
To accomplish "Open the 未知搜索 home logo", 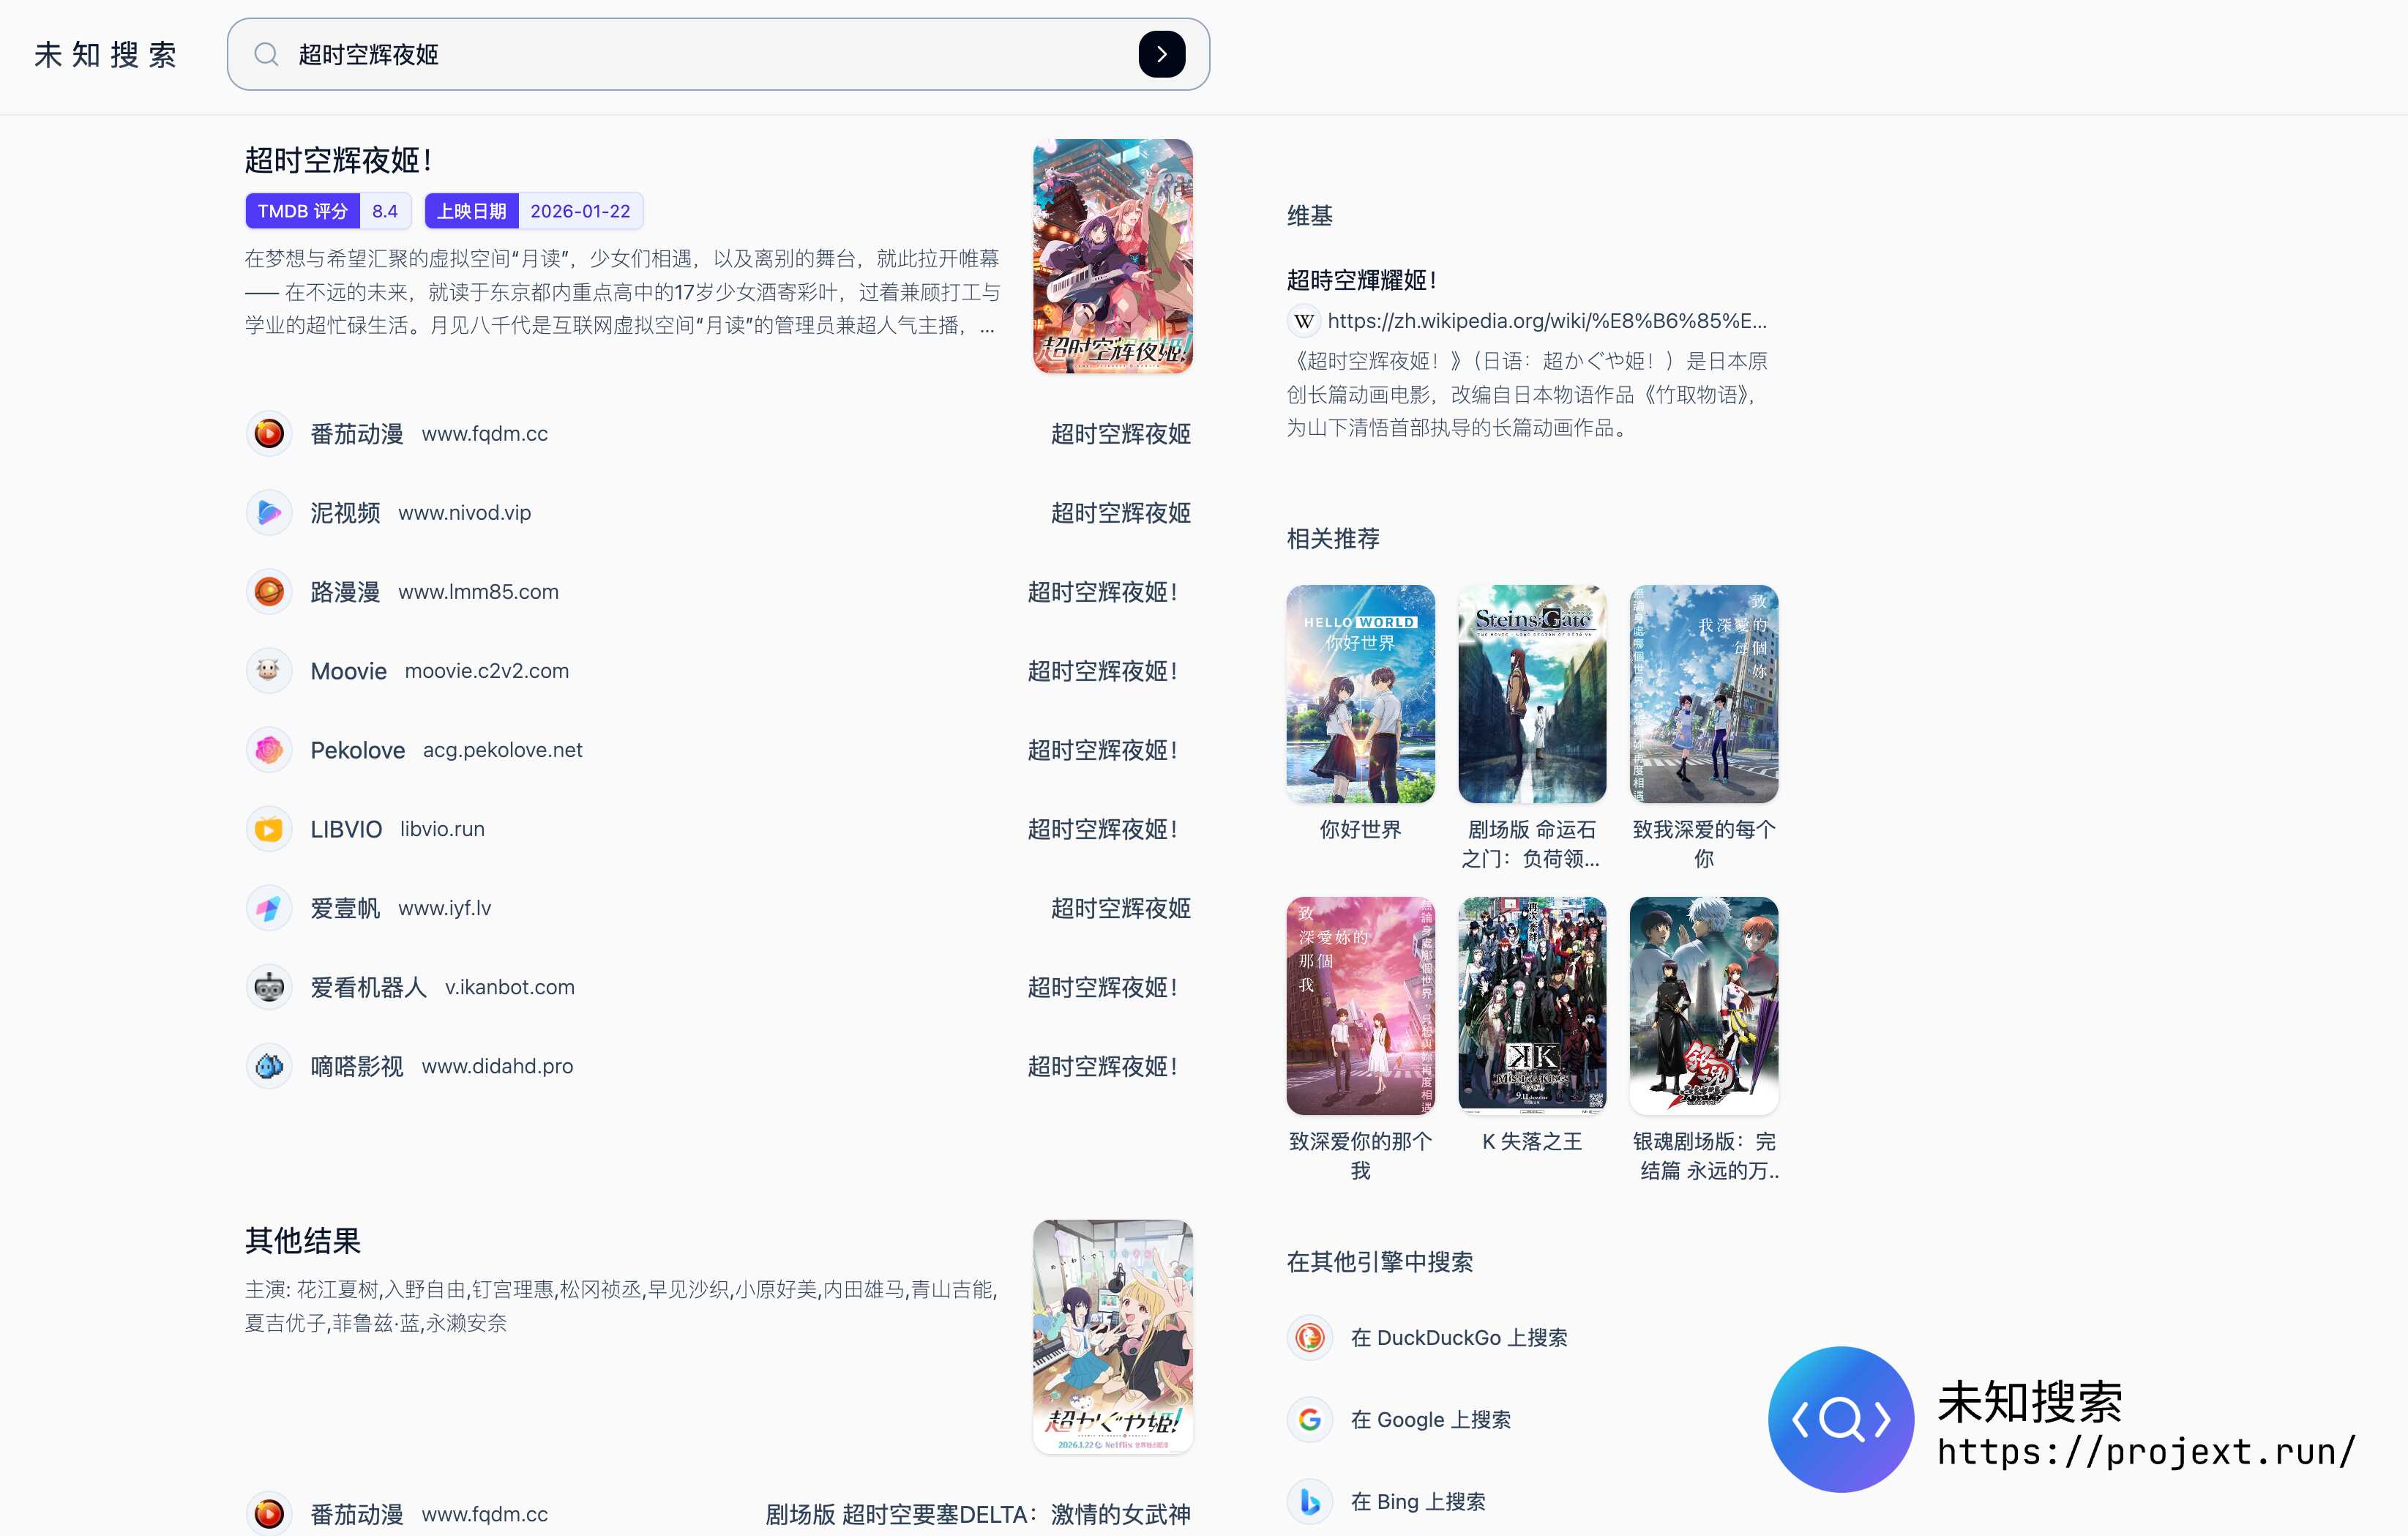I will tap(106, 54).
